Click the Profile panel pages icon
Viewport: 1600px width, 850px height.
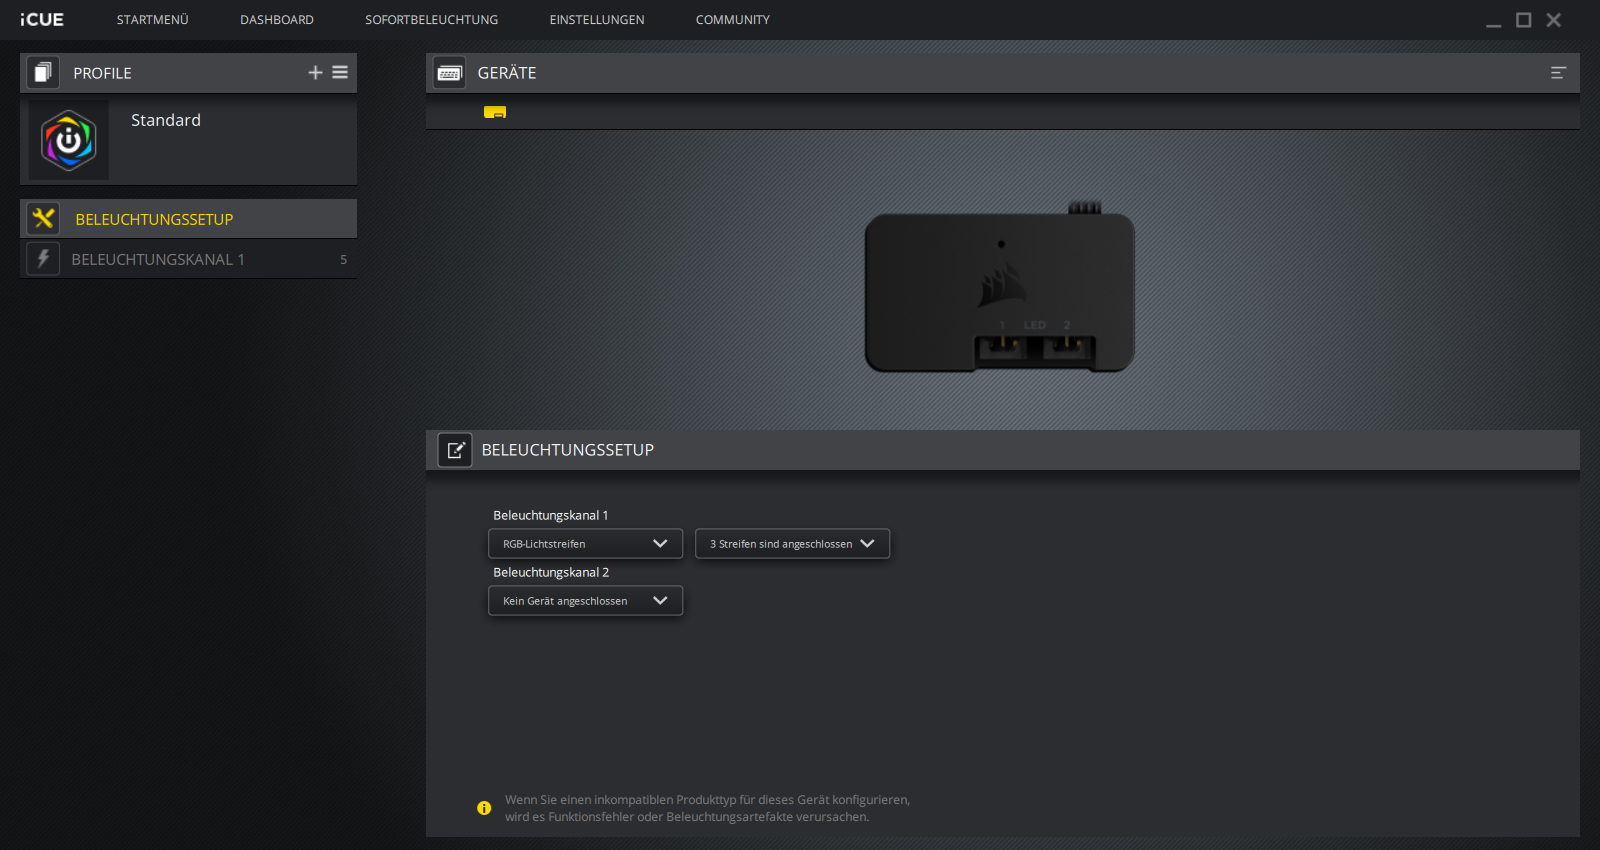[x=43, y=72]
